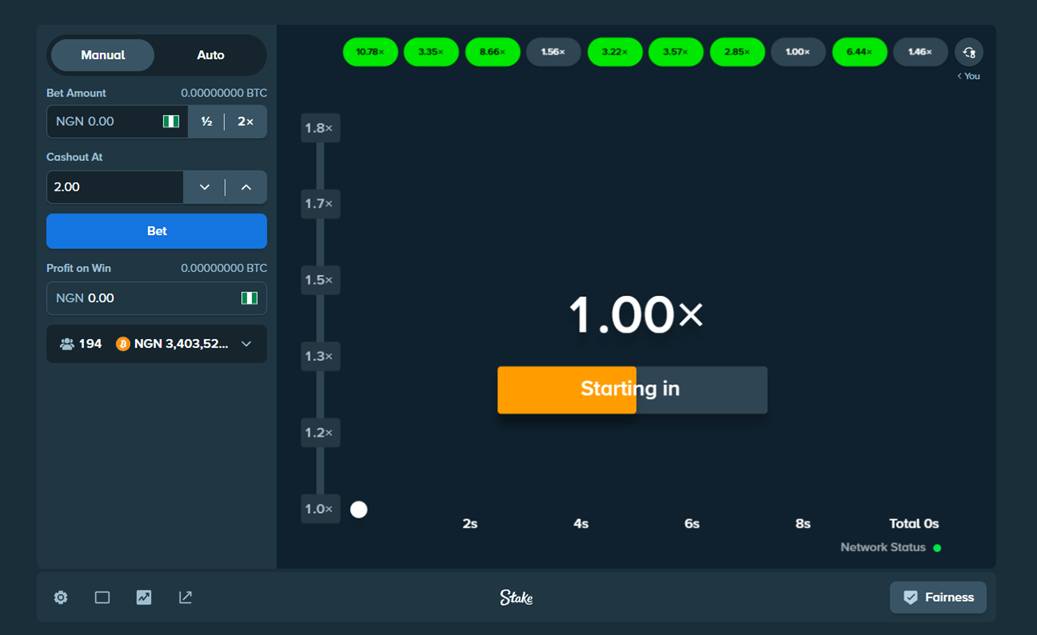Halve the bet amount with ½
1037x635 pixels.
(206, 121)
